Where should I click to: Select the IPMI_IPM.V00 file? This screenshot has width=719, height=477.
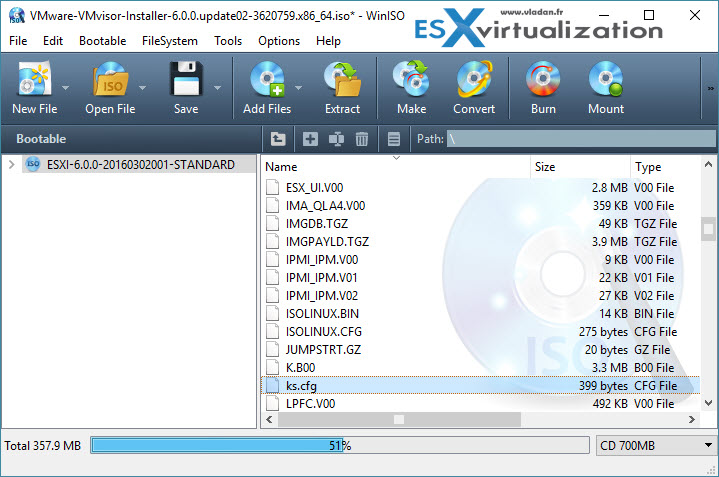tap(321, 260)
